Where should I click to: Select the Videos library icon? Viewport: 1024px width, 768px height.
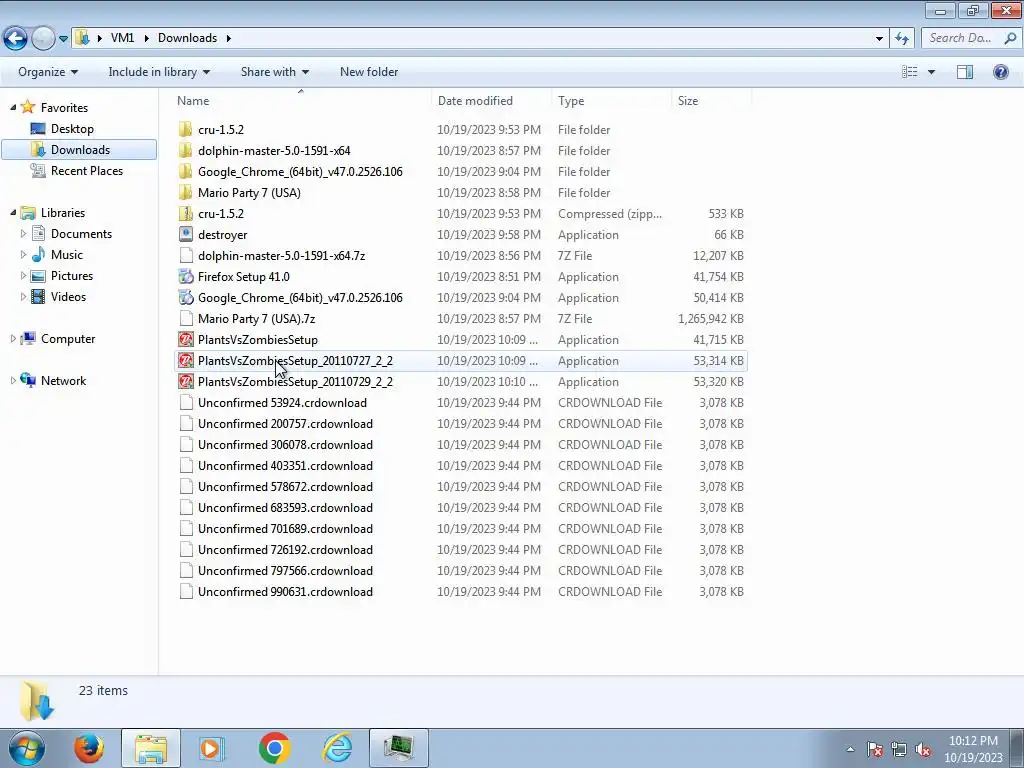tap(39, 296)
